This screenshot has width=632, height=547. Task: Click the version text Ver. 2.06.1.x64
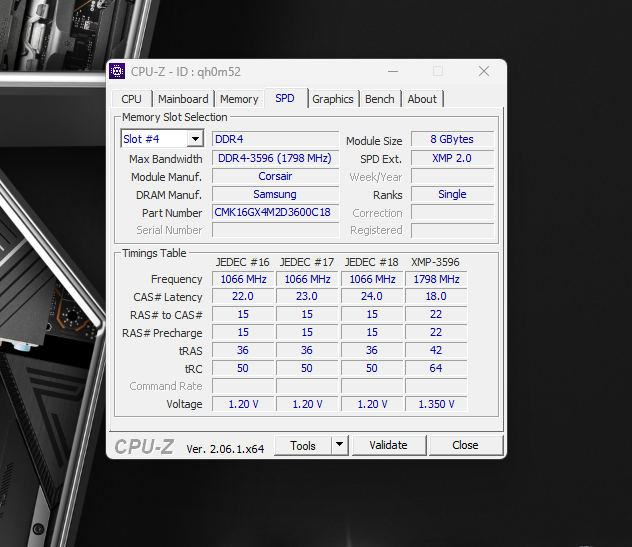tap(225, 449)
